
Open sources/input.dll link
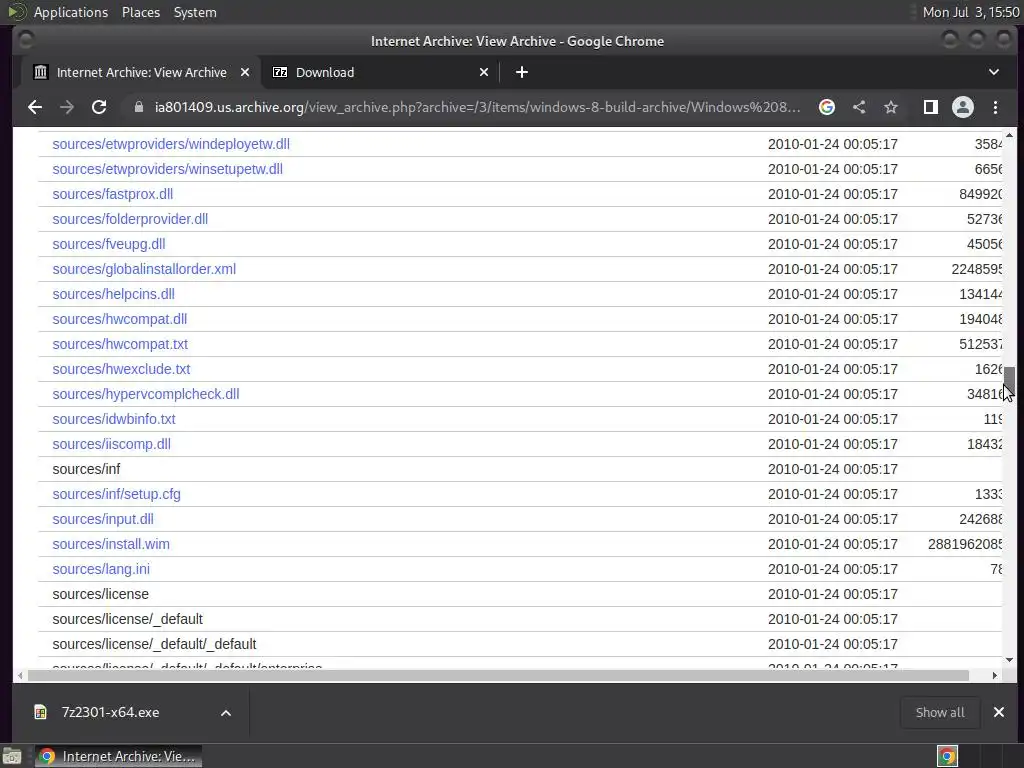pyautogui.click(x=103, y=519)
